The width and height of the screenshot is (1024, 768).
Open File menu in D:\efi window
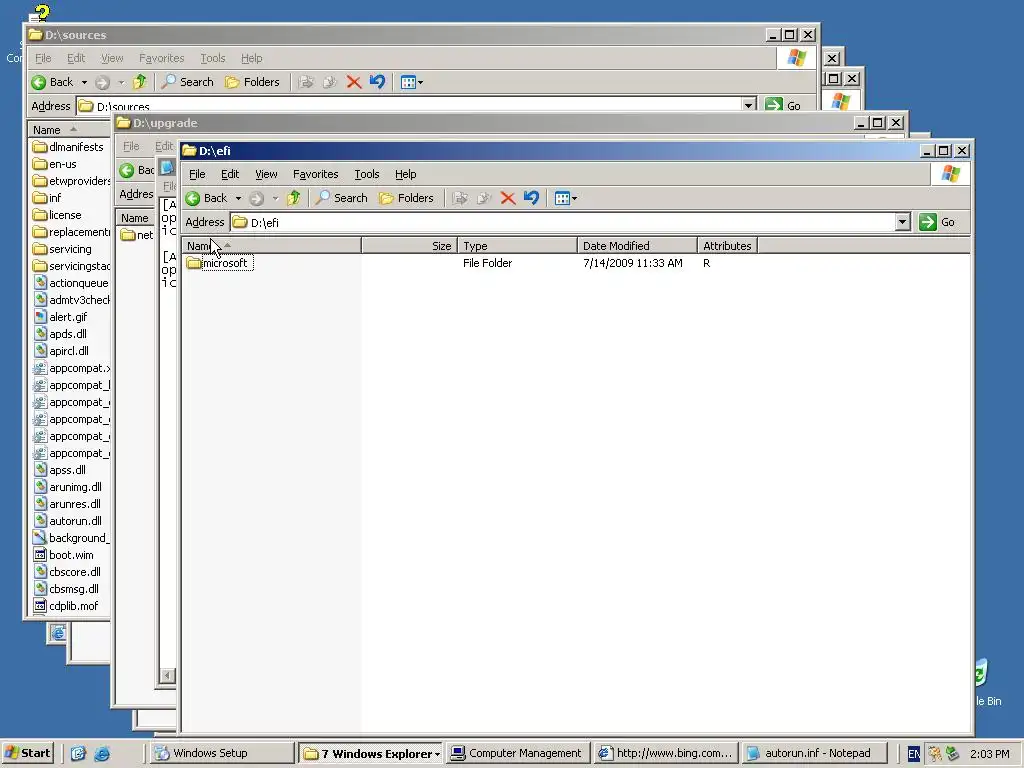coord(197,174)
